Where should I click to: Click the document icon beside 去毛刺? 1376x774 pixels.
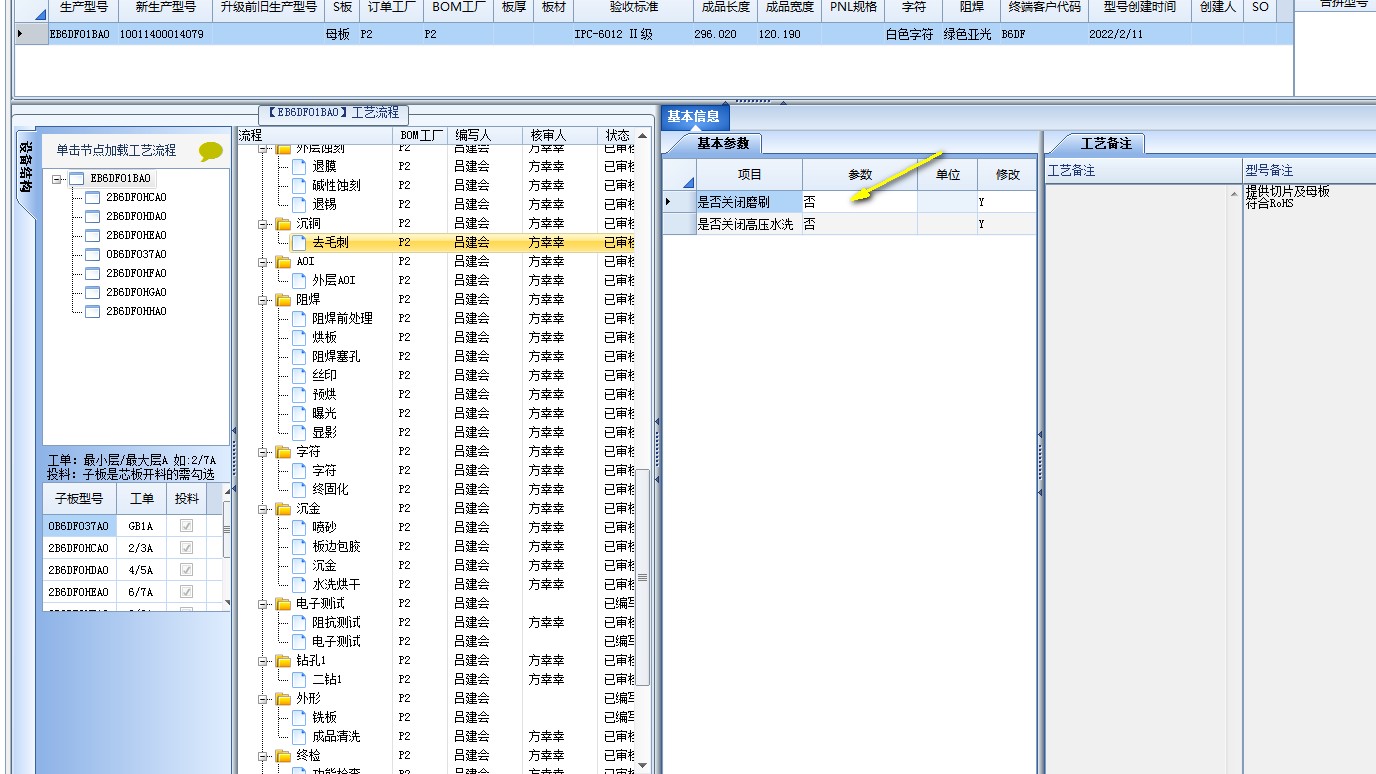tap(298, 242)
